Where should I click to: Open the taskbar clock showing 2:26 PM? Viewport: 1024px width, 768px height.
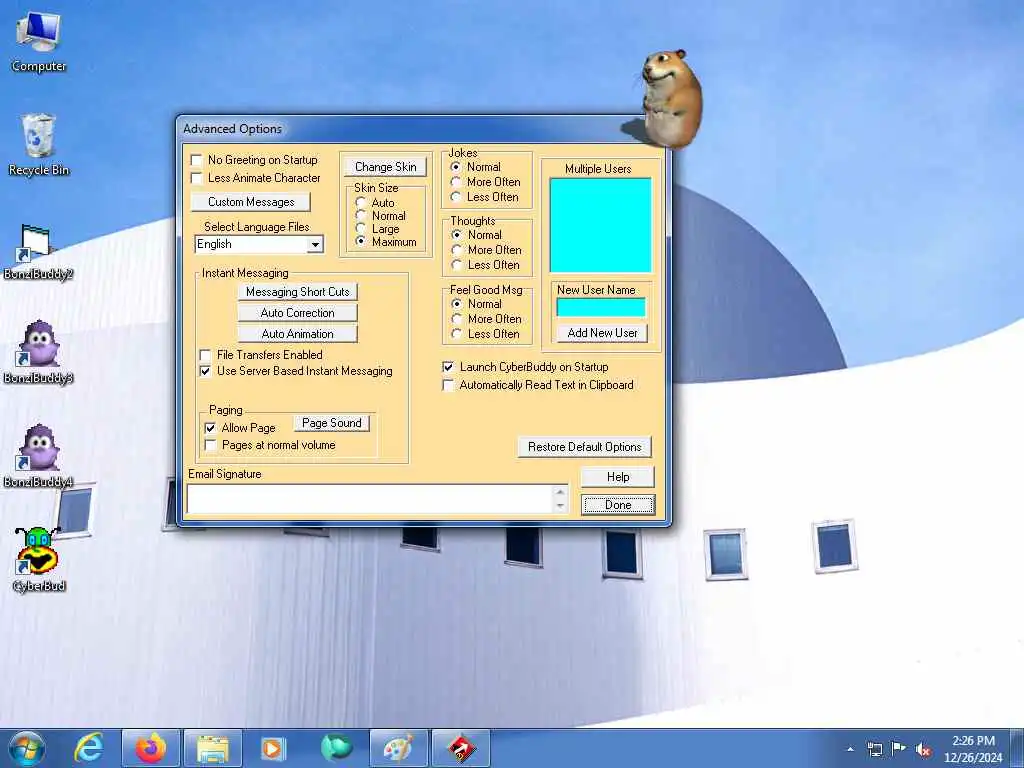[973, 749]
